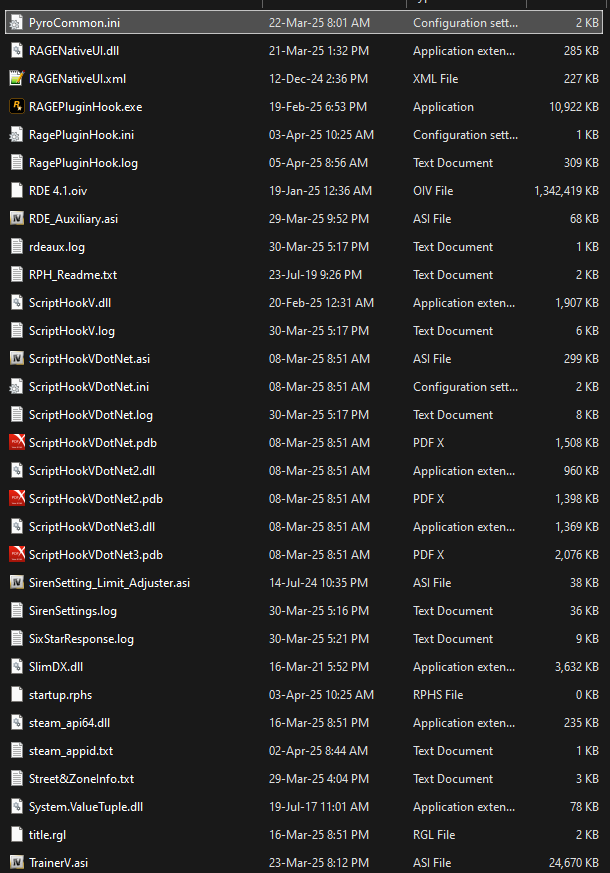
Task: Click the date 14-Jul-24 10:35 PM
Action: (x=318, y=582)
